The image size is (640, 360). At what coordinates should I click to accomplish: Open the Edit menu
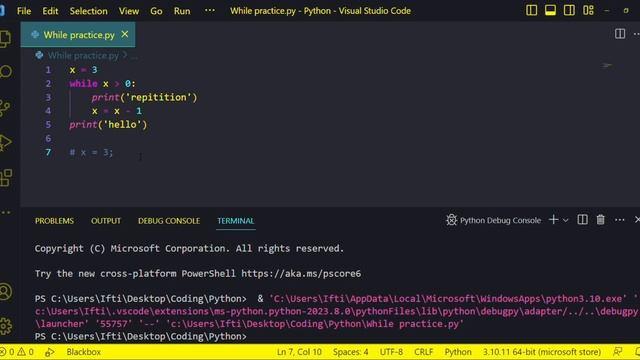50,11
